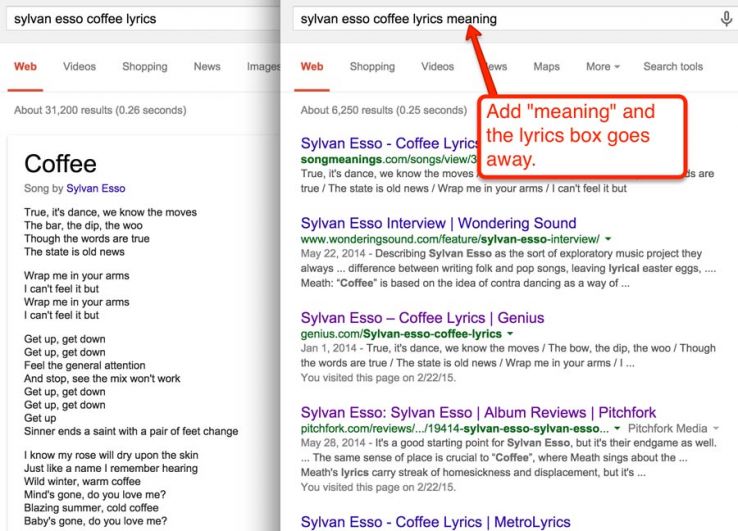Open 'Sylvan Esso - Coffee Lyrics | MetroLyrics' result

tap(435, 522)
